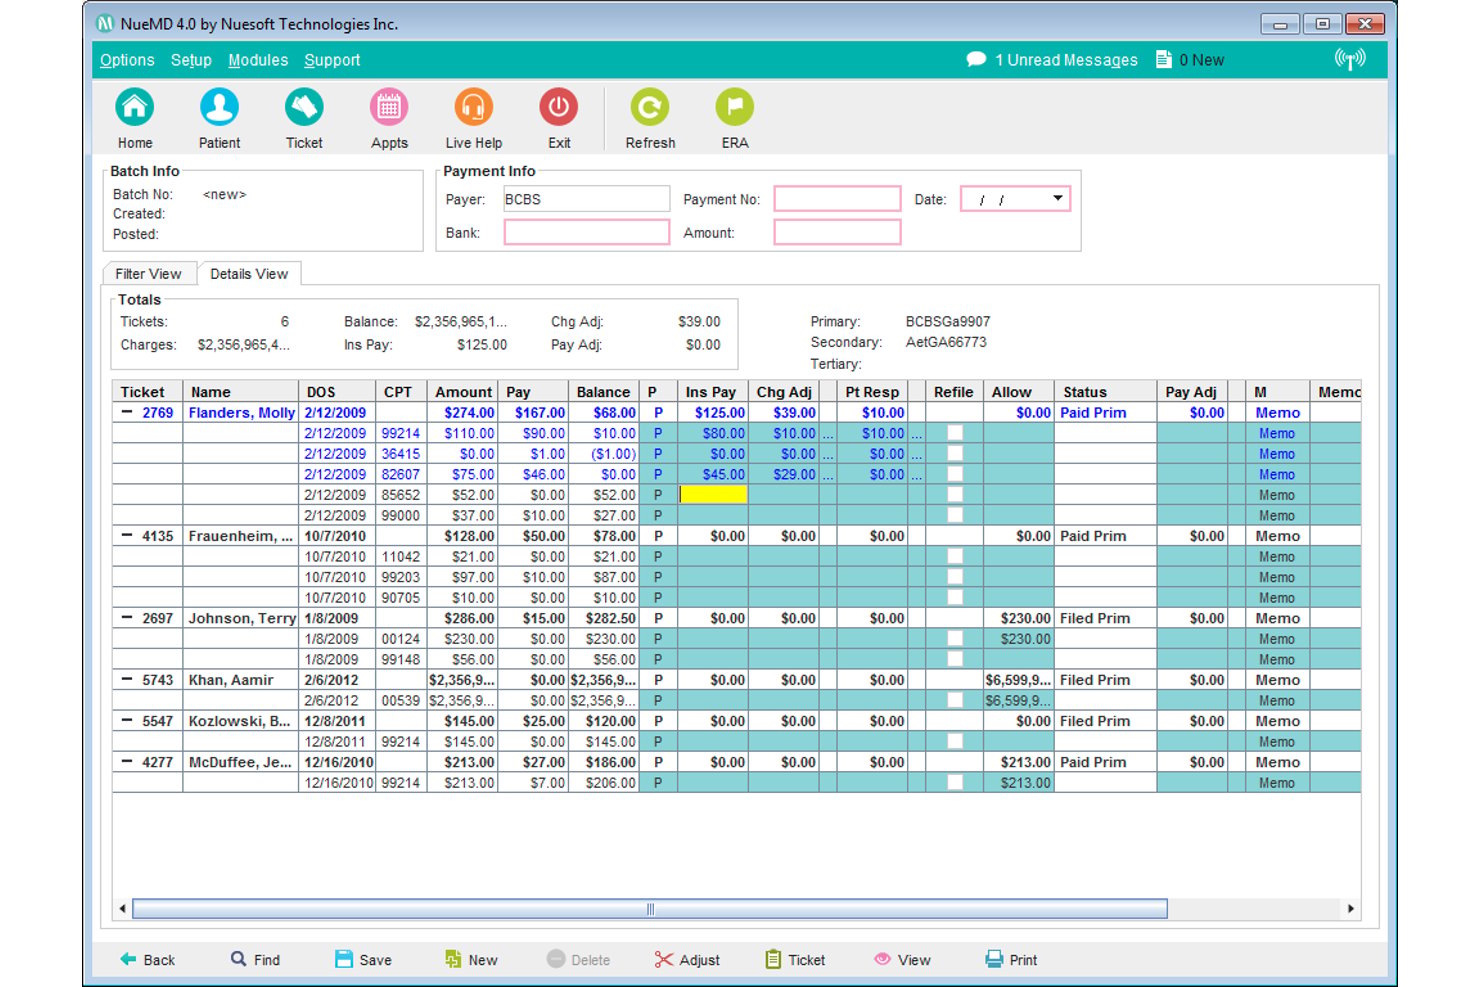Click the NueMD logo in title bar

pyautogui.click(x=105, y=23)
